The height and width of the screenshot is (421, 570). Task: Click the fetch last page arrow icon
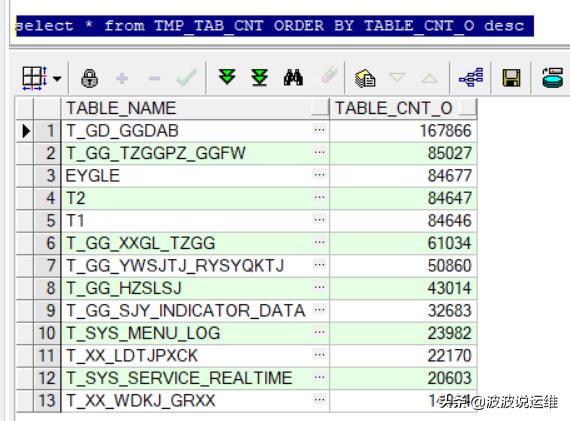click(260, 77)
